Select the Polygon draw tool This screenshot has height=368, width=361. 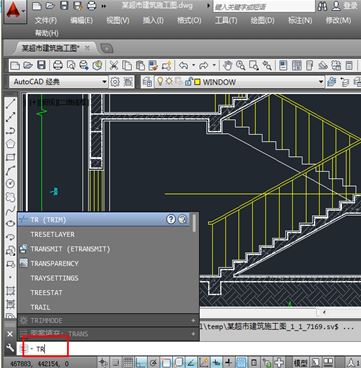(11, 144)
